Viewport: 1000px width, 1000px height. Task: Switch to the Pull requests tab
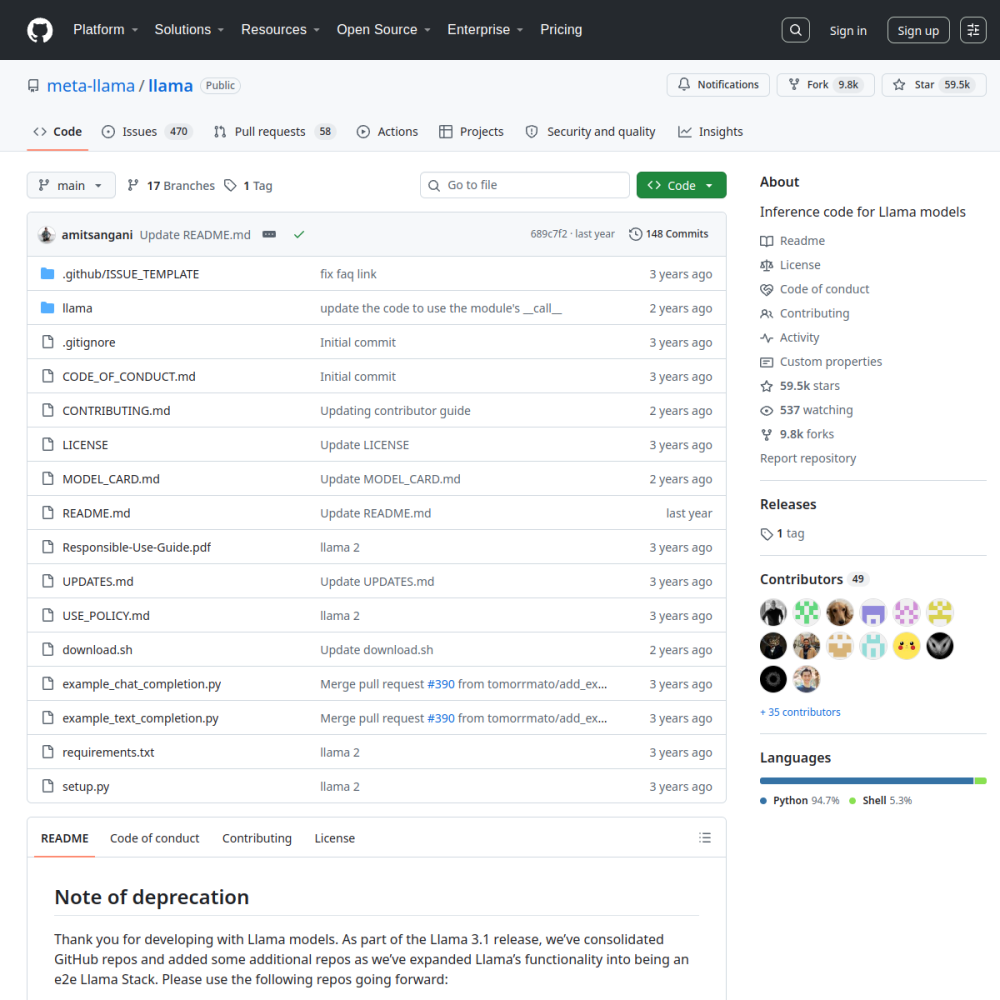click(274, 131)
